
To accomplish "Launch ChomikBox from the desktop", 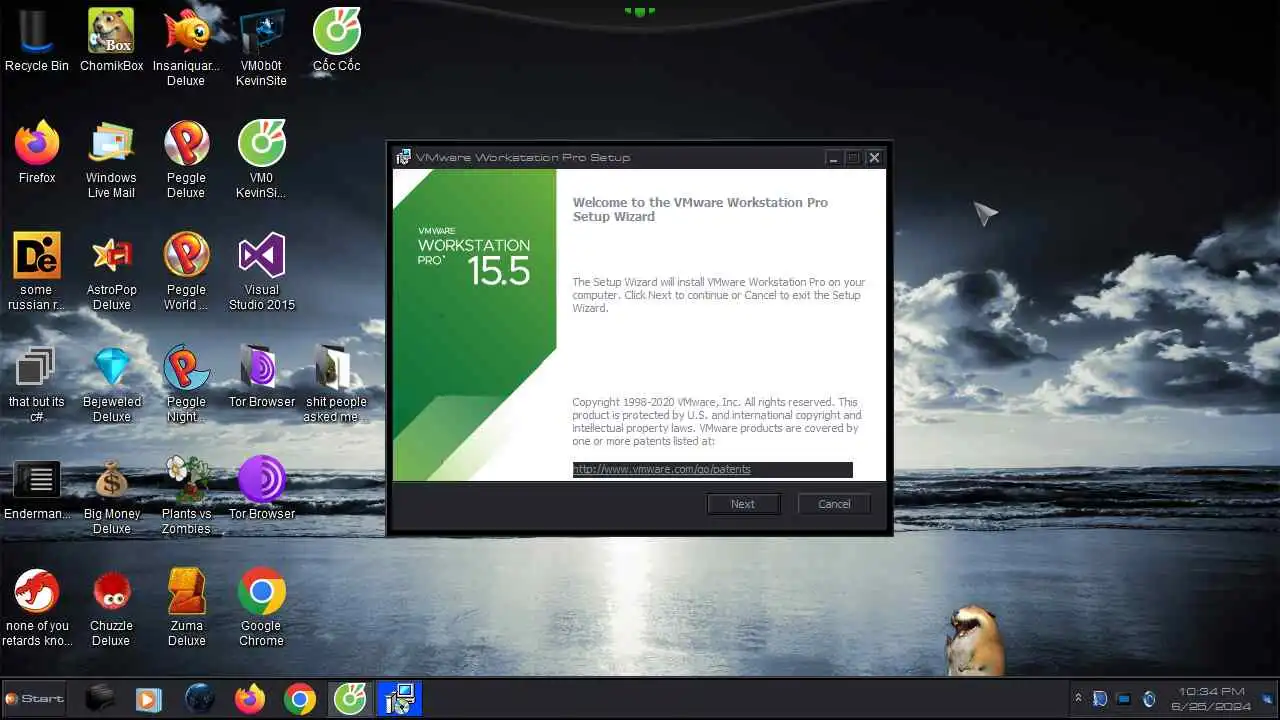I will tap(111, 41).
